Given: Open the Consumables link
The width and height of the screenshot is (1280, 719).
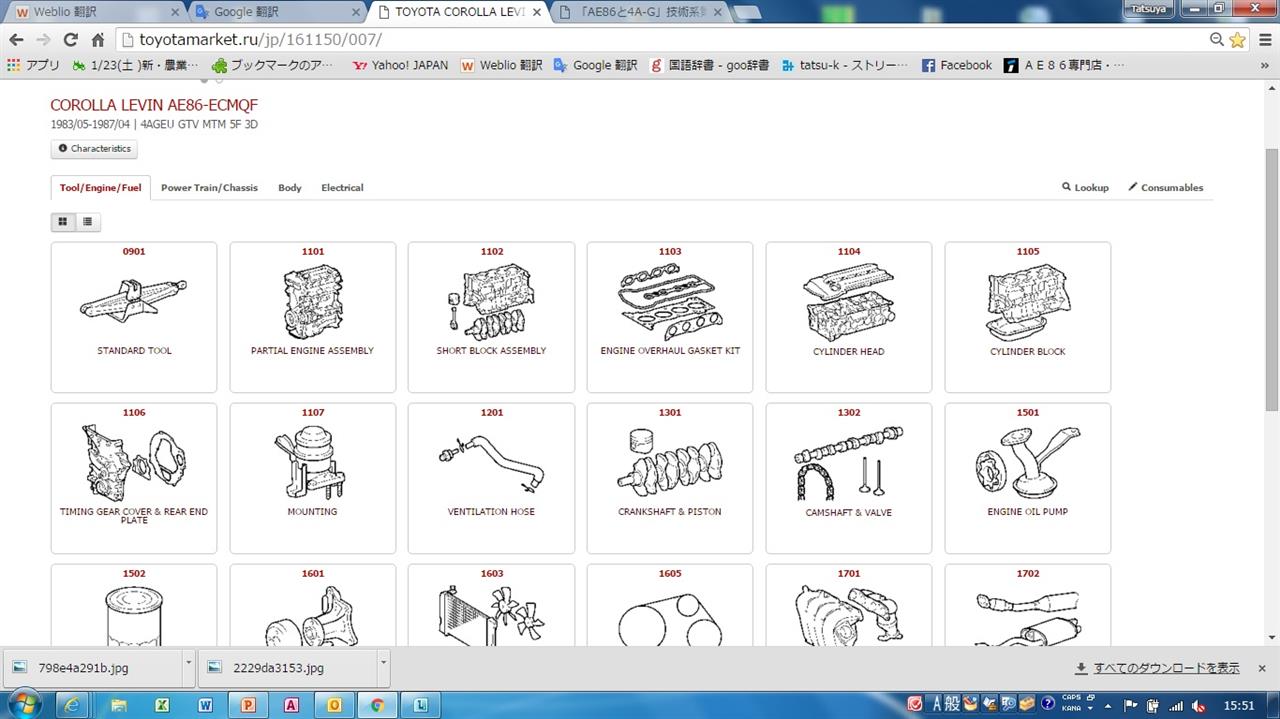Looking at the screenshot, I should pyautogui.click(x=1166, y=188).
